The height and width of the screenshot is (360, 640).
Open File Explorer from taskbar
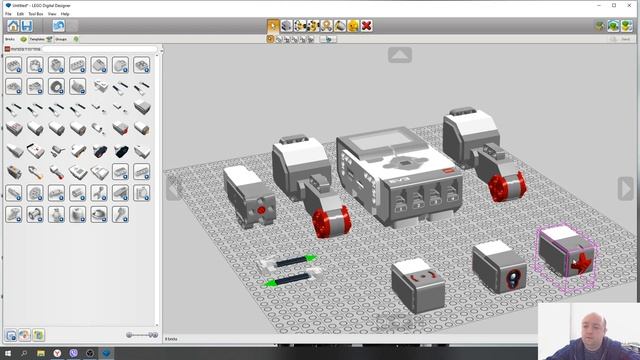[x=41, y=353]
